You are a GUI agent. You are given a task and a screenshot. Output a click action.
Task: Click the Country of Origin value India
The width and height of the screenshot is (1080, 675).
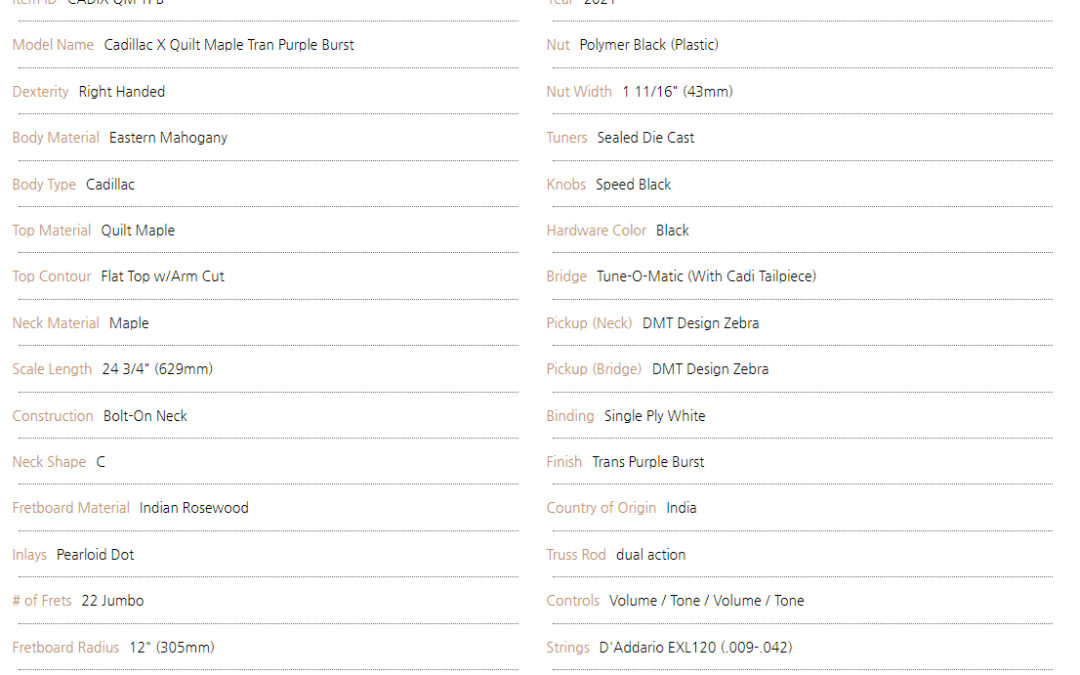[681, 508]
